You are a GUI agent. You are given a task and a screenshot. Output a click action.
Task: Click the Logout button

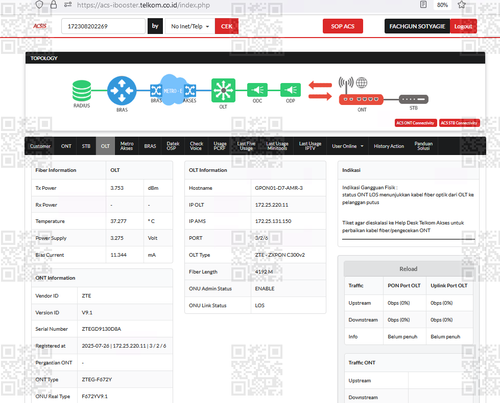pos(463,26)
